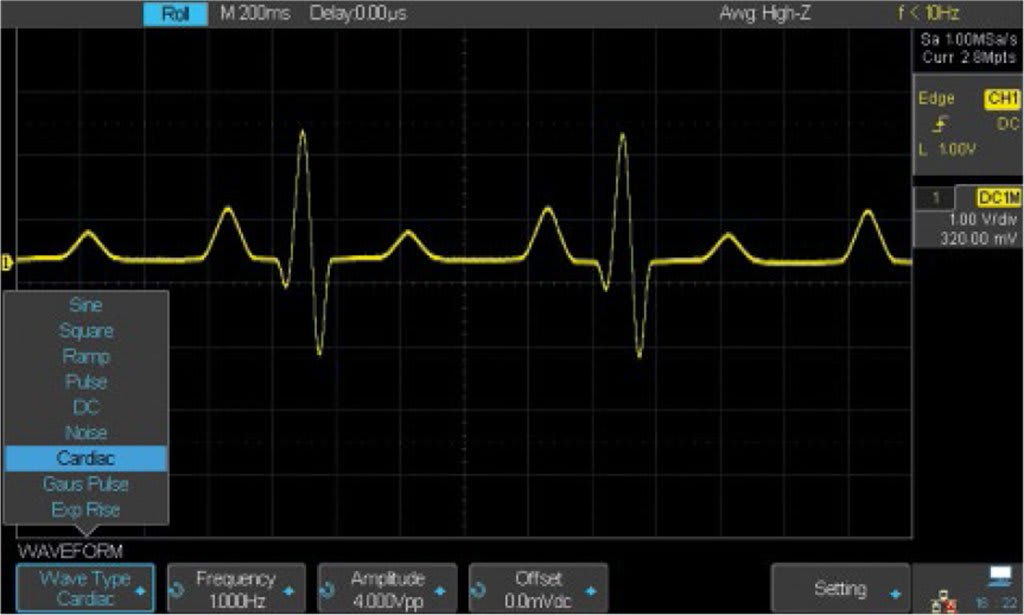Click the Edge trigger type label
The image size is (1024, 615).
pos(936,99)
